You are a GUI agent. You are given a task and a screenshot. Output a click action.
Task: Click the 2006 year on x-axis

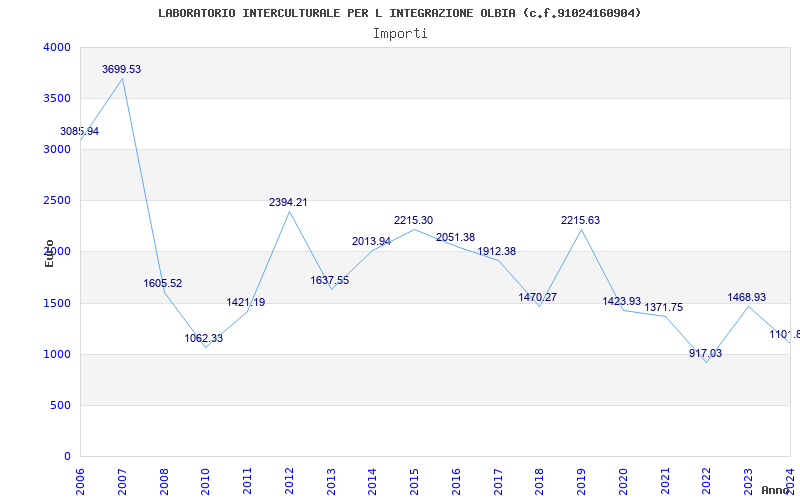coord(81,481)
